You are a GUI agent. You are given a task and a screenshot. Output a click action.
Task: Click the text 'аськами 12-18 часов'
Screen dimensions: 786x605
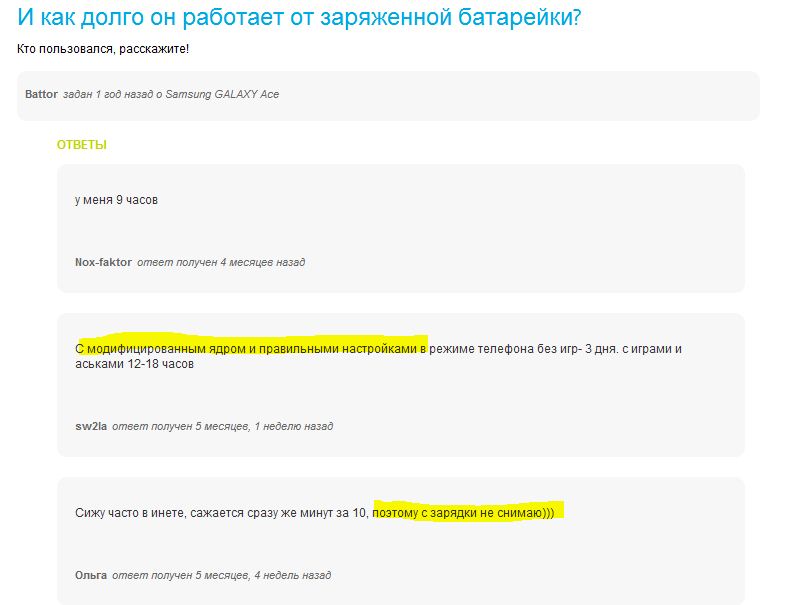pos(134,364)
